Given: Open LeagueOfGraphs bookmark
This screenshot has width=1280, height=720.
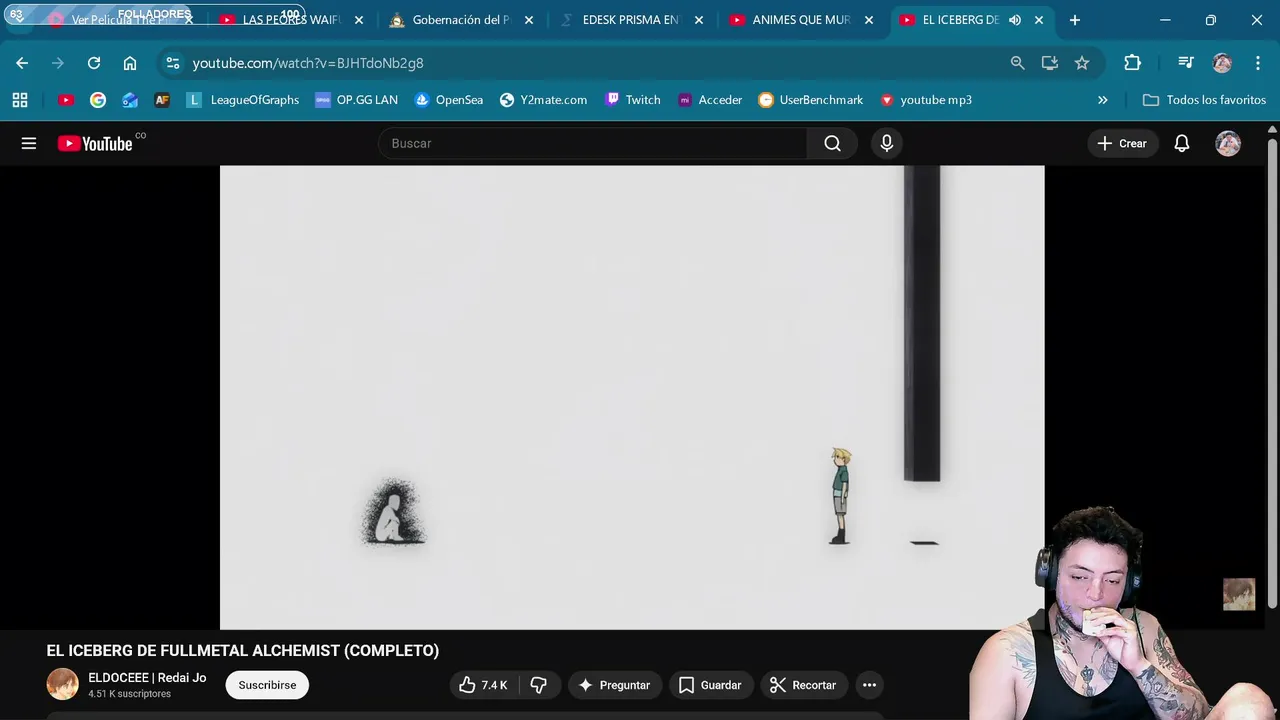Looking at the screenshot, I should 243,100.
